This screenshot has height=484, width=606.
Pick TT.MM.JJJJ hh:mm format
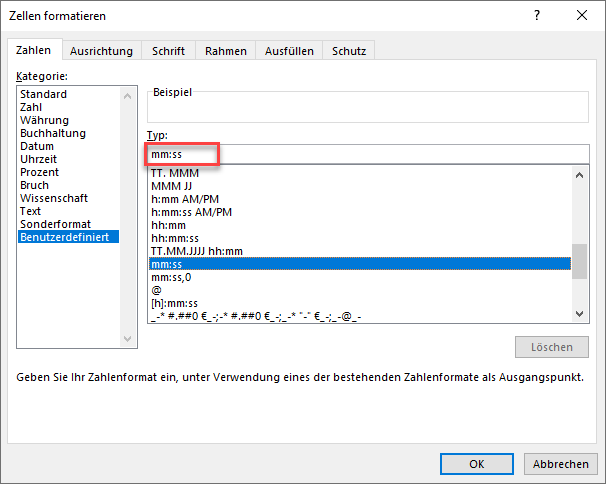(x=360, y=251)
